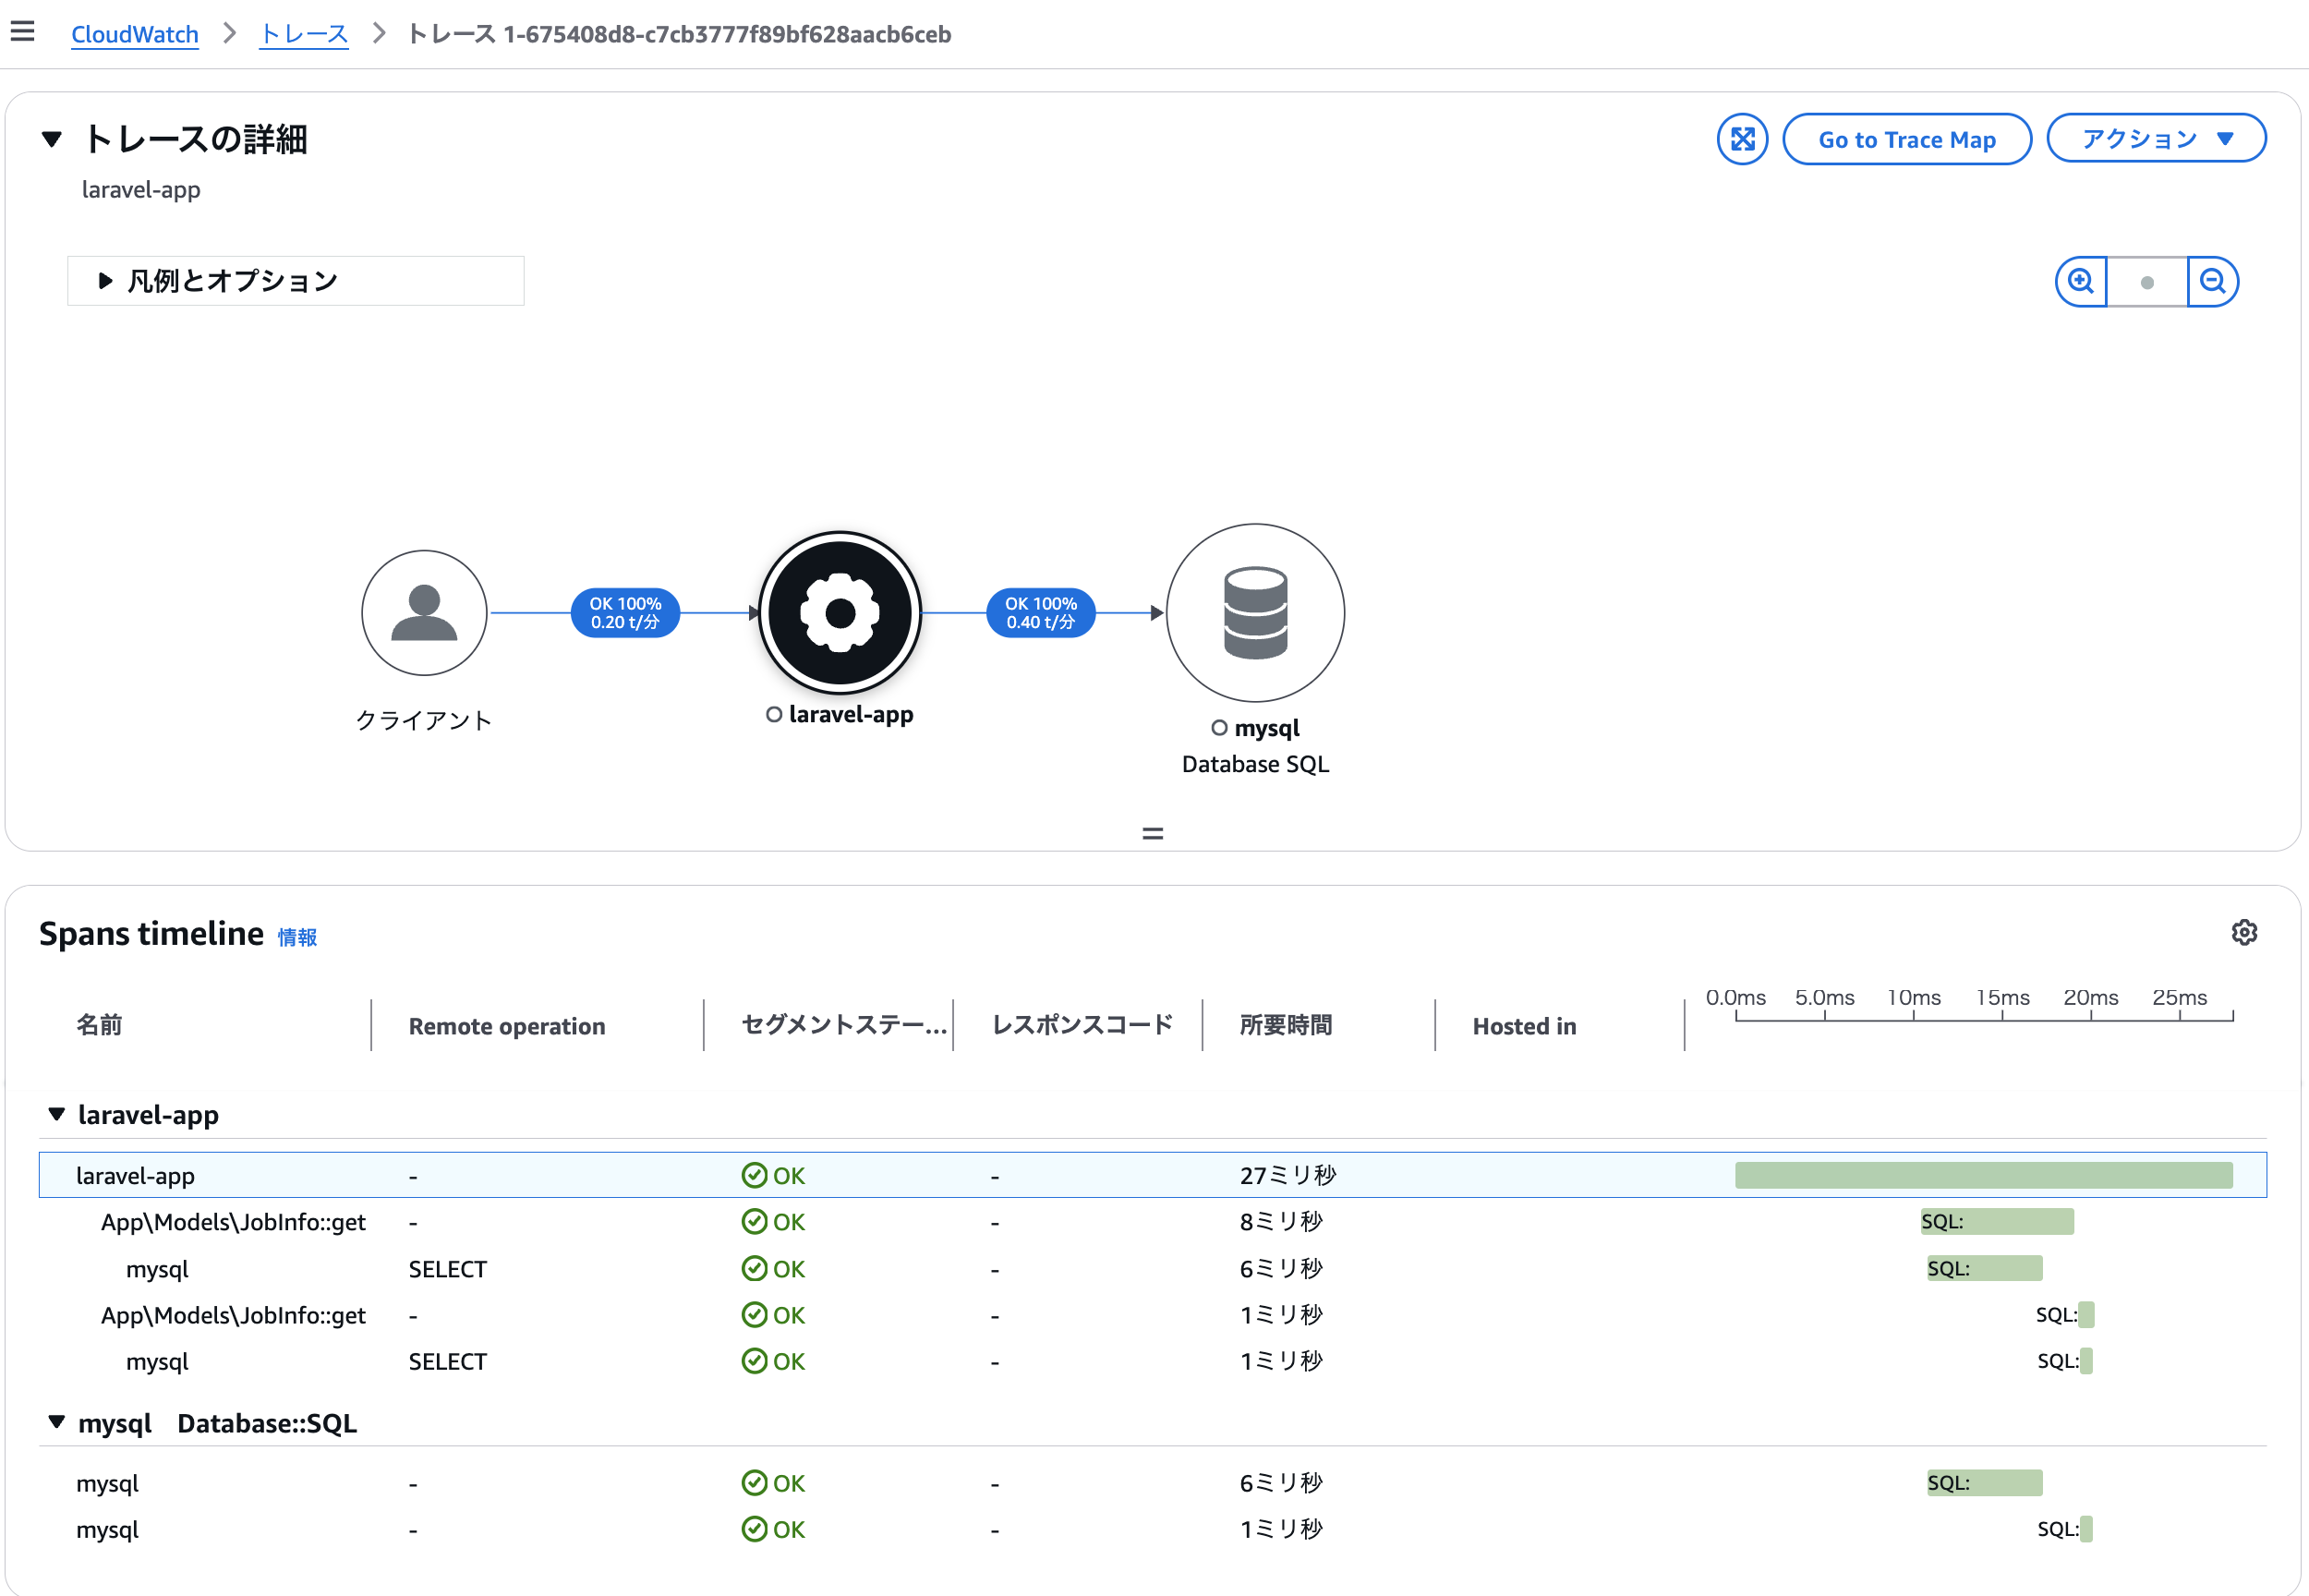Select the laravel-app 27ミリ秒 span row

click(x=1152, y=1175)
